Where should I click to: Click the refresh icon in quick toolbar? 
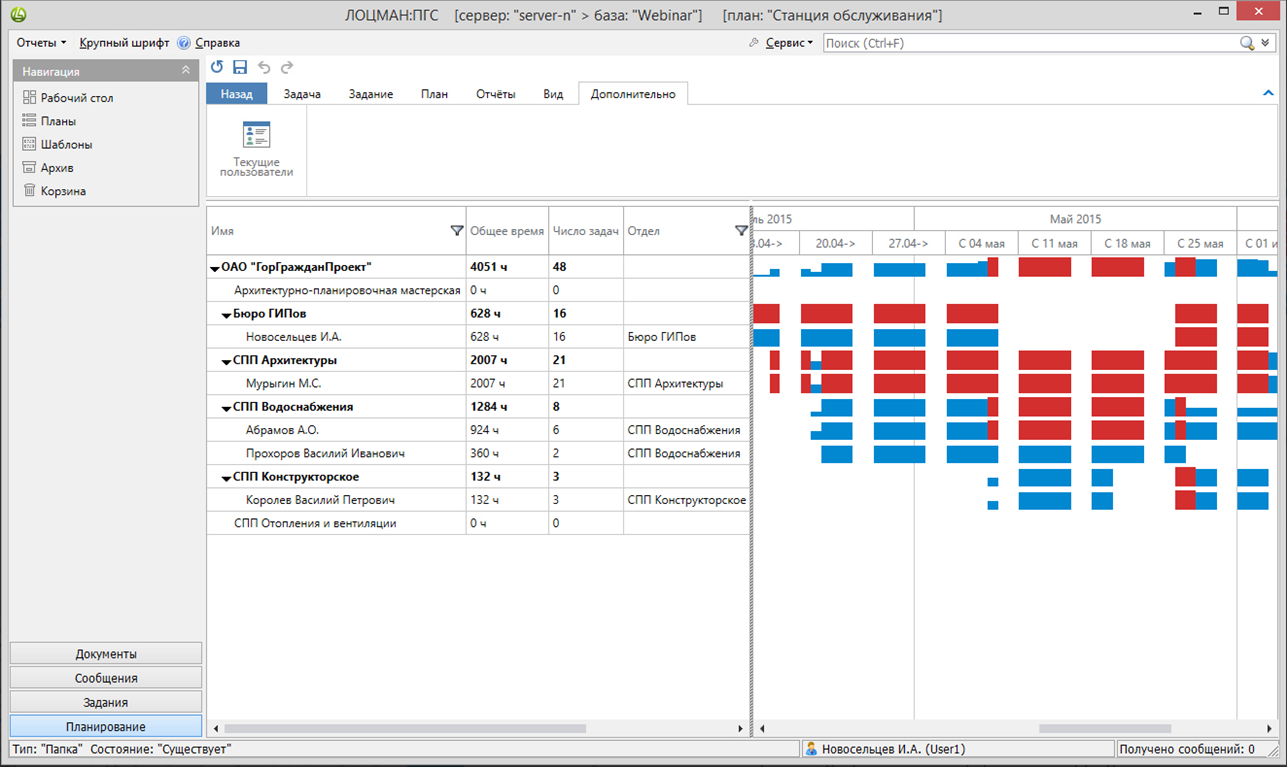[217, 67]
